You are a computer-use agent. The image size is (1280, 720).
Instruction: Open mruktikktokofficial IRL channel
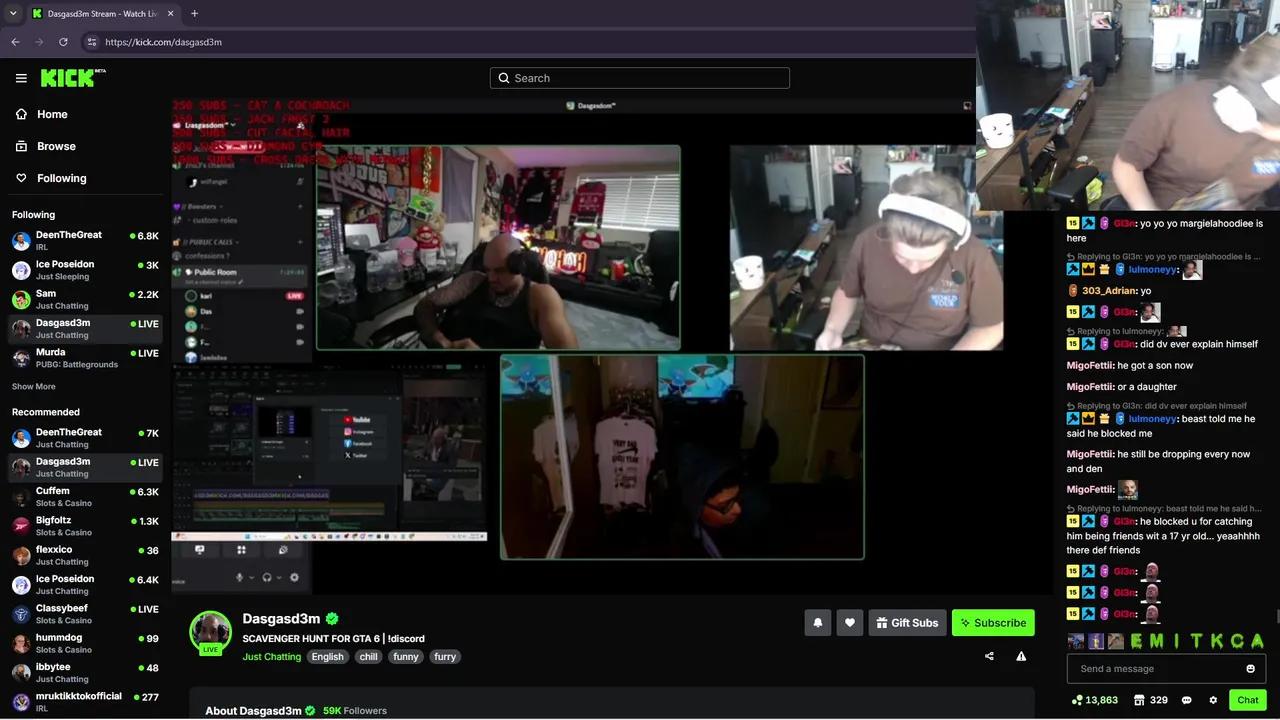pos(86,702)
